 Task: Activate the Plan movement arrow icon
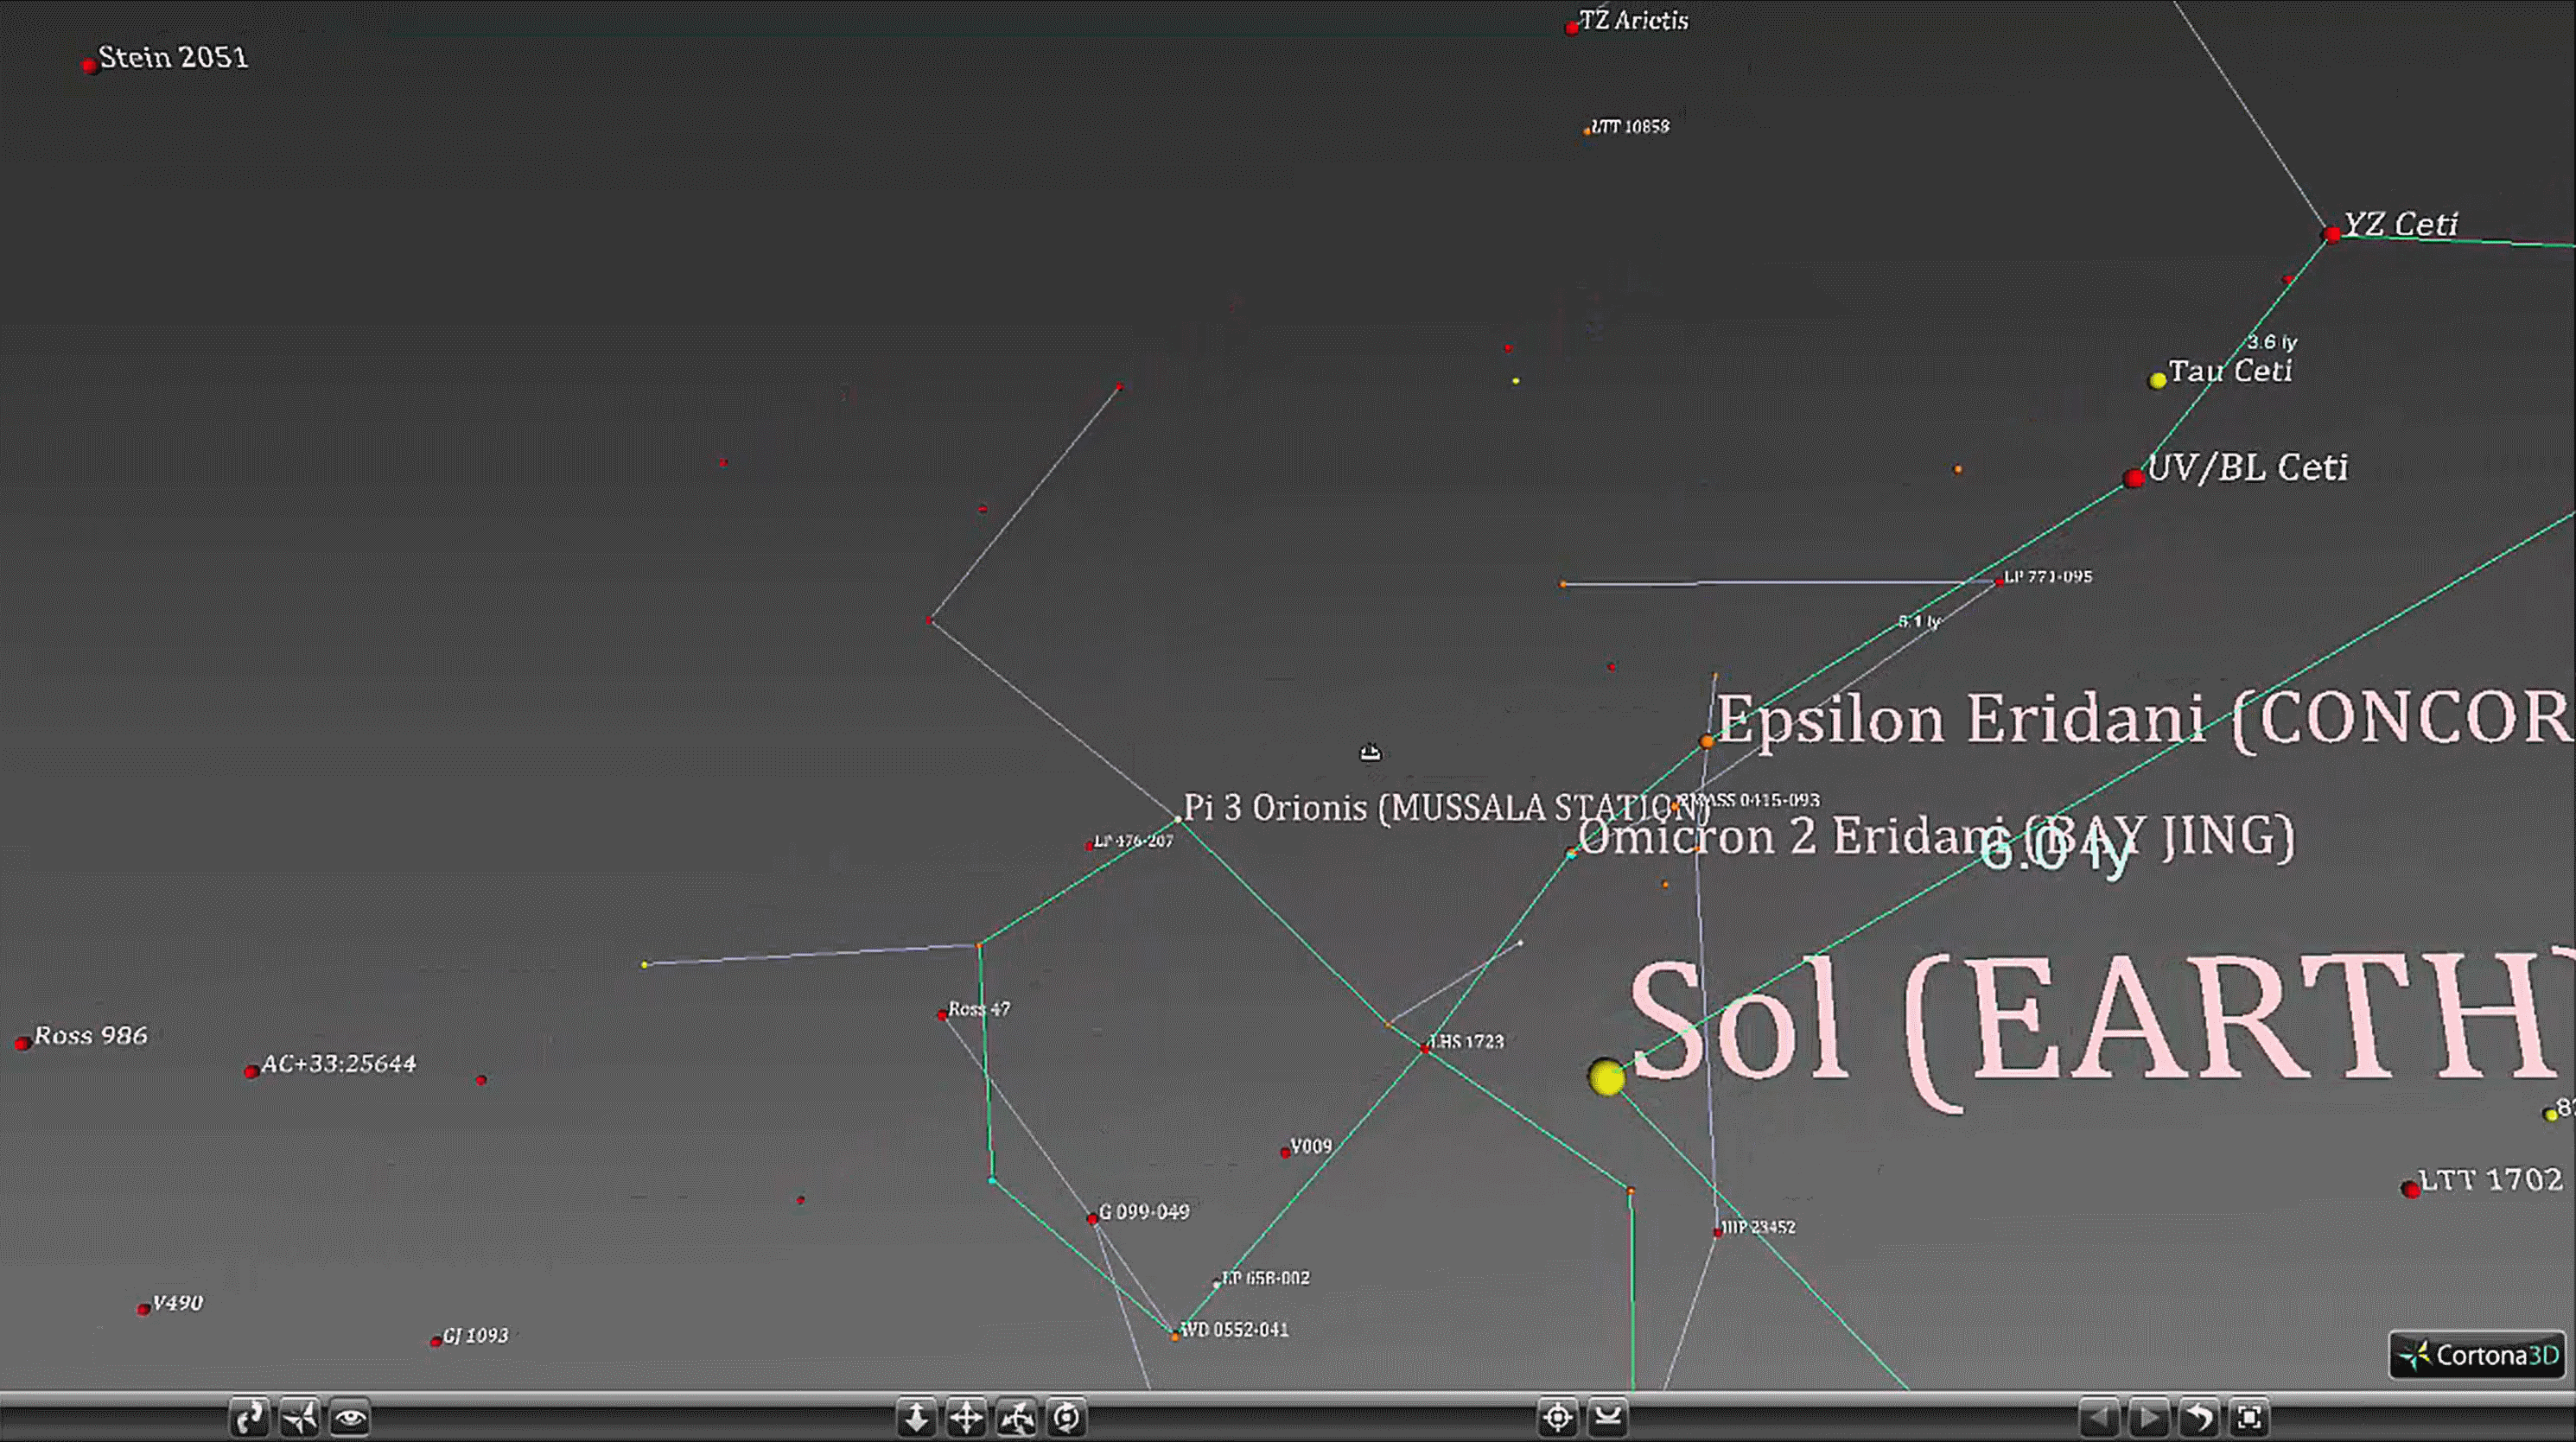pos(916,1418)
